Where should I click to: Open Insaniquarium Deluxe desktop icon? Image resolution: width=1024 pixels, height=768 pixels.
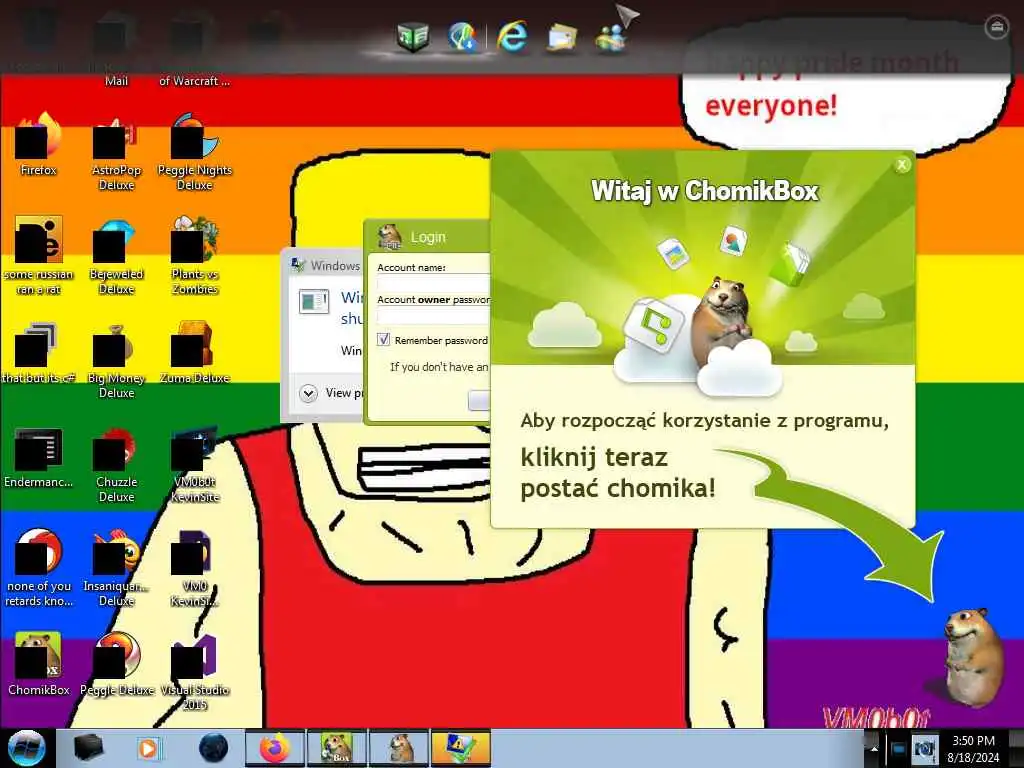pyautogui.click(x=116, y=568)
